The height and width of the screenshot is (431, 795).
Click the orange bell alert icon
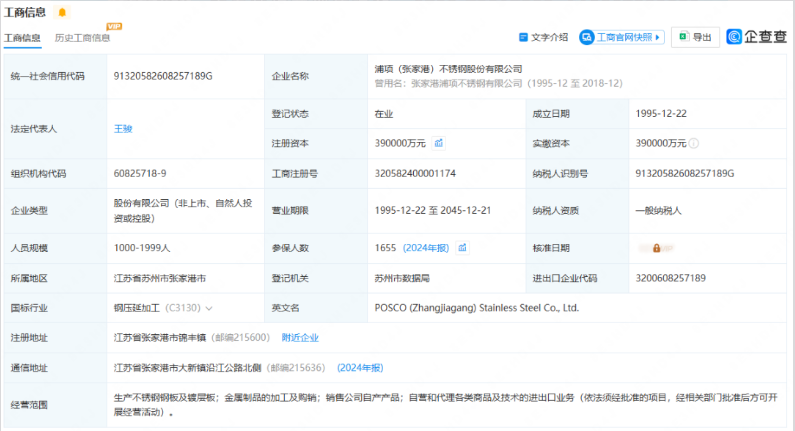tap(62, 12)
